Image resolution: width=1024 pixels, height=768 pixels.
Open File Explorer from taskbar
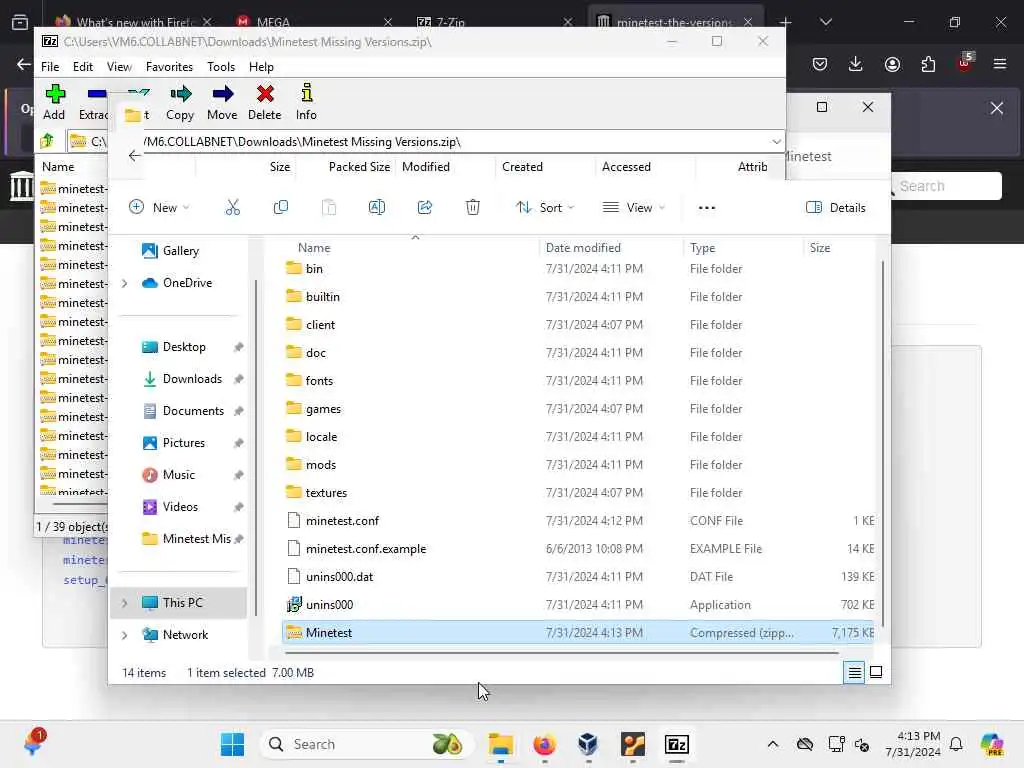[x=501, y=744]
